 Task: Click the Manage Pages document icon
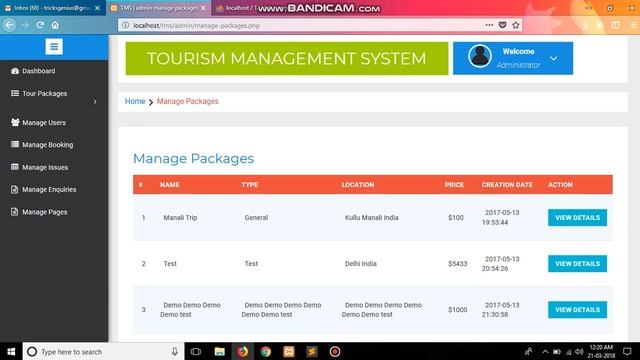(x=15, y=212)
